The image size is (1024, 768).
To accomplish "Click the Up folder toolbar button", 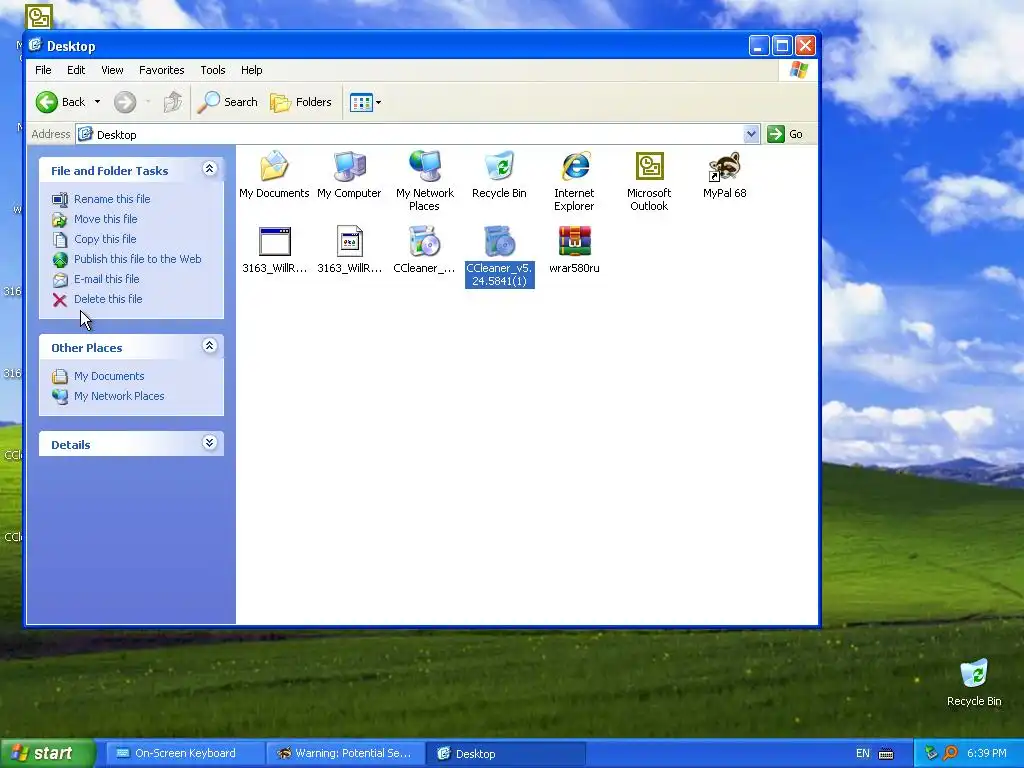I will click(x=172, y=102).
